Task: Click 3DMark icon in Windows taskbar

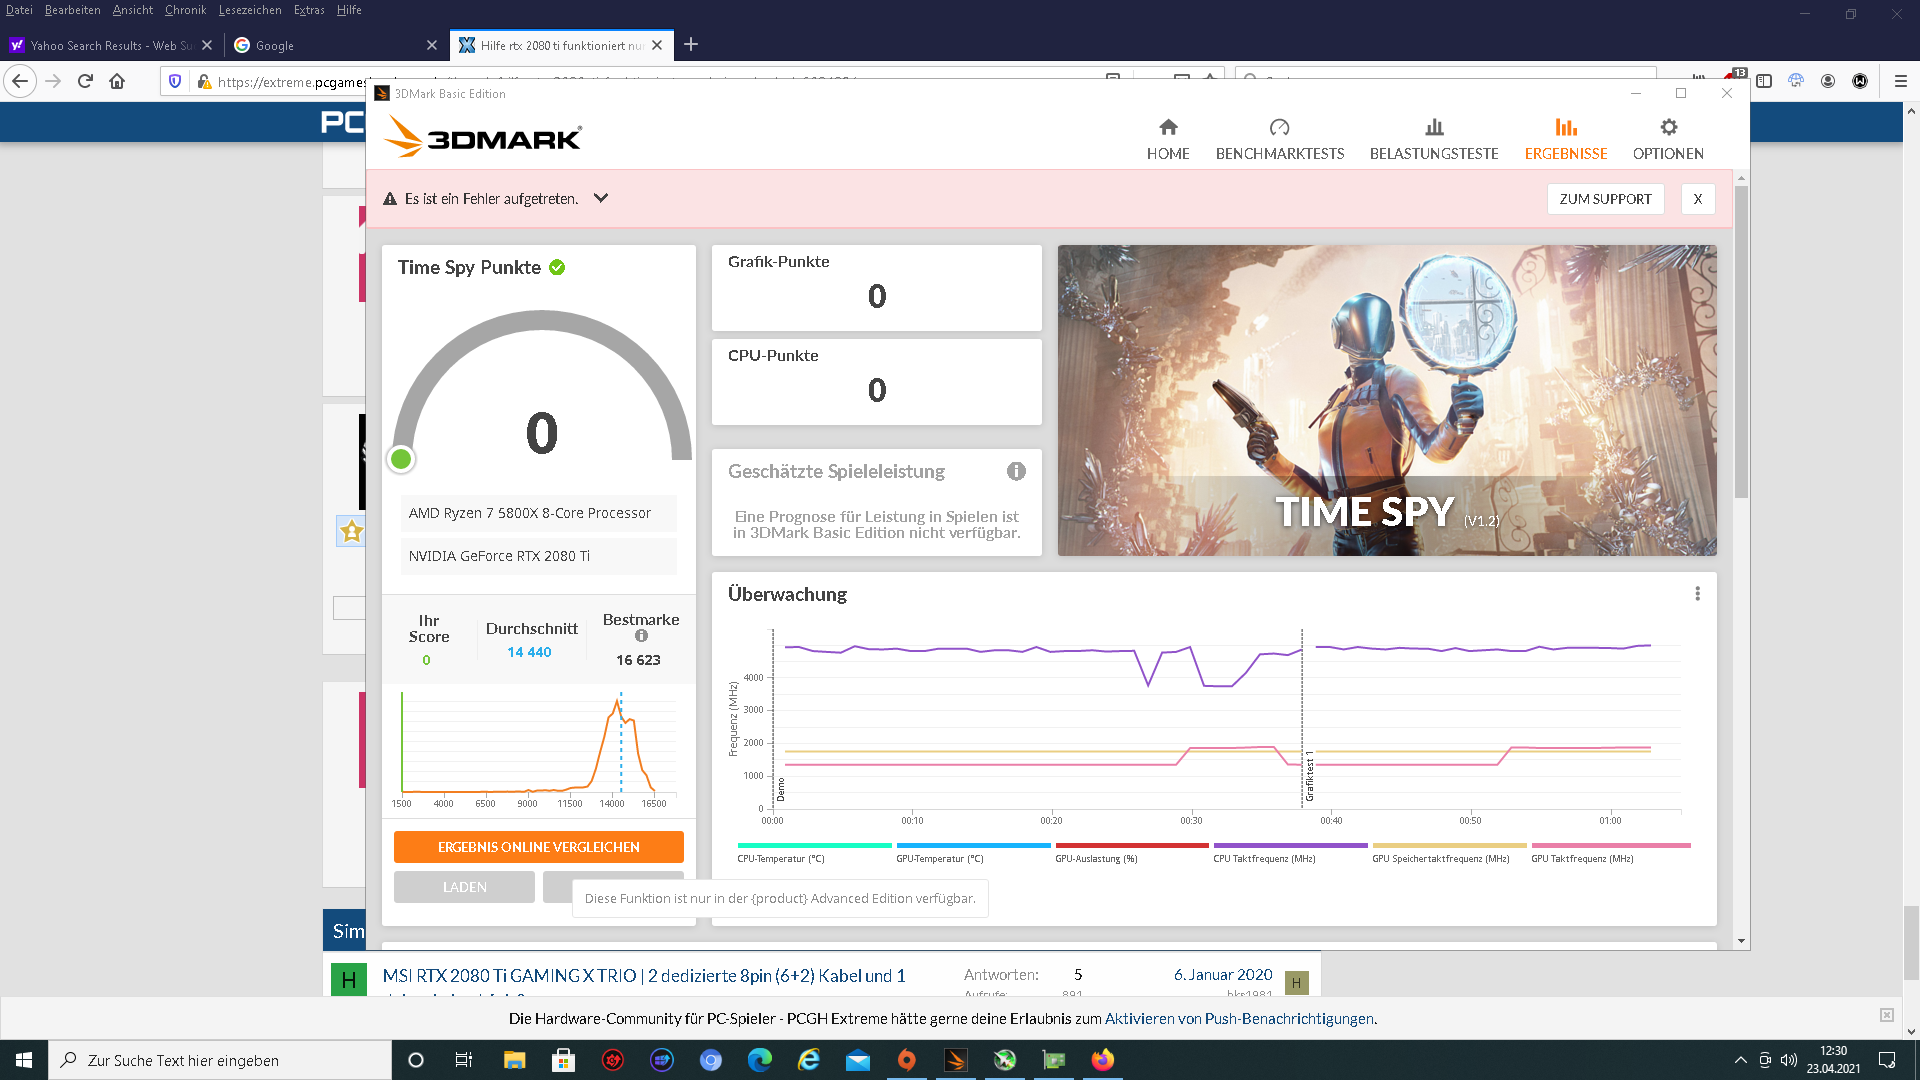Action: tap(955, 1060)
